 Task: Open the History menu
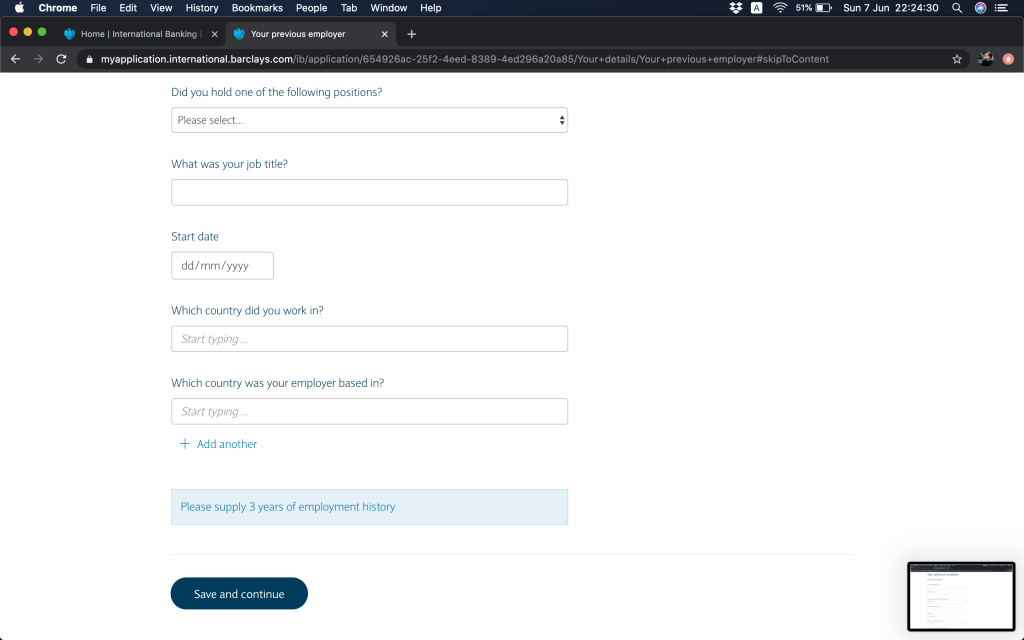202,8
